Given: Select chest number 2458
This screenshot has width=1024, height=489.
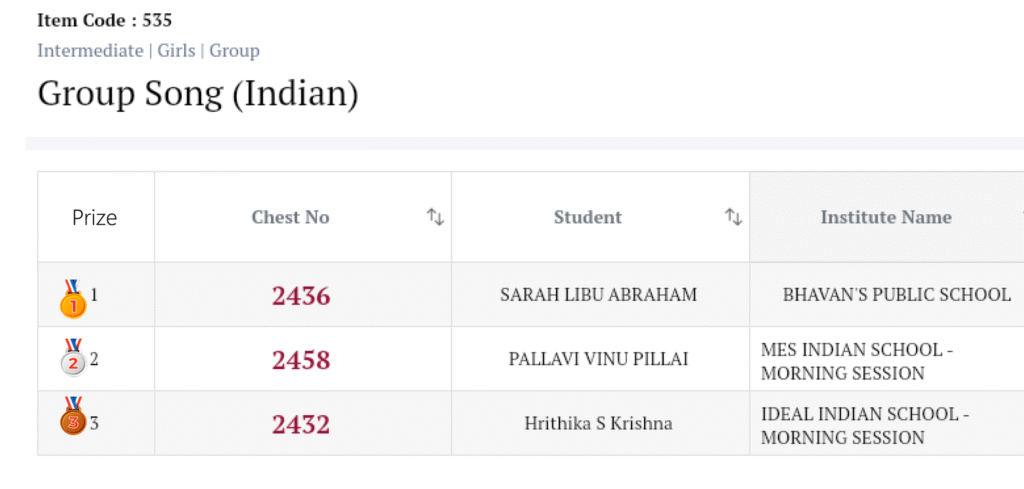Looking at the screenshot, I should pyautogui.click(x=301, y=359).
